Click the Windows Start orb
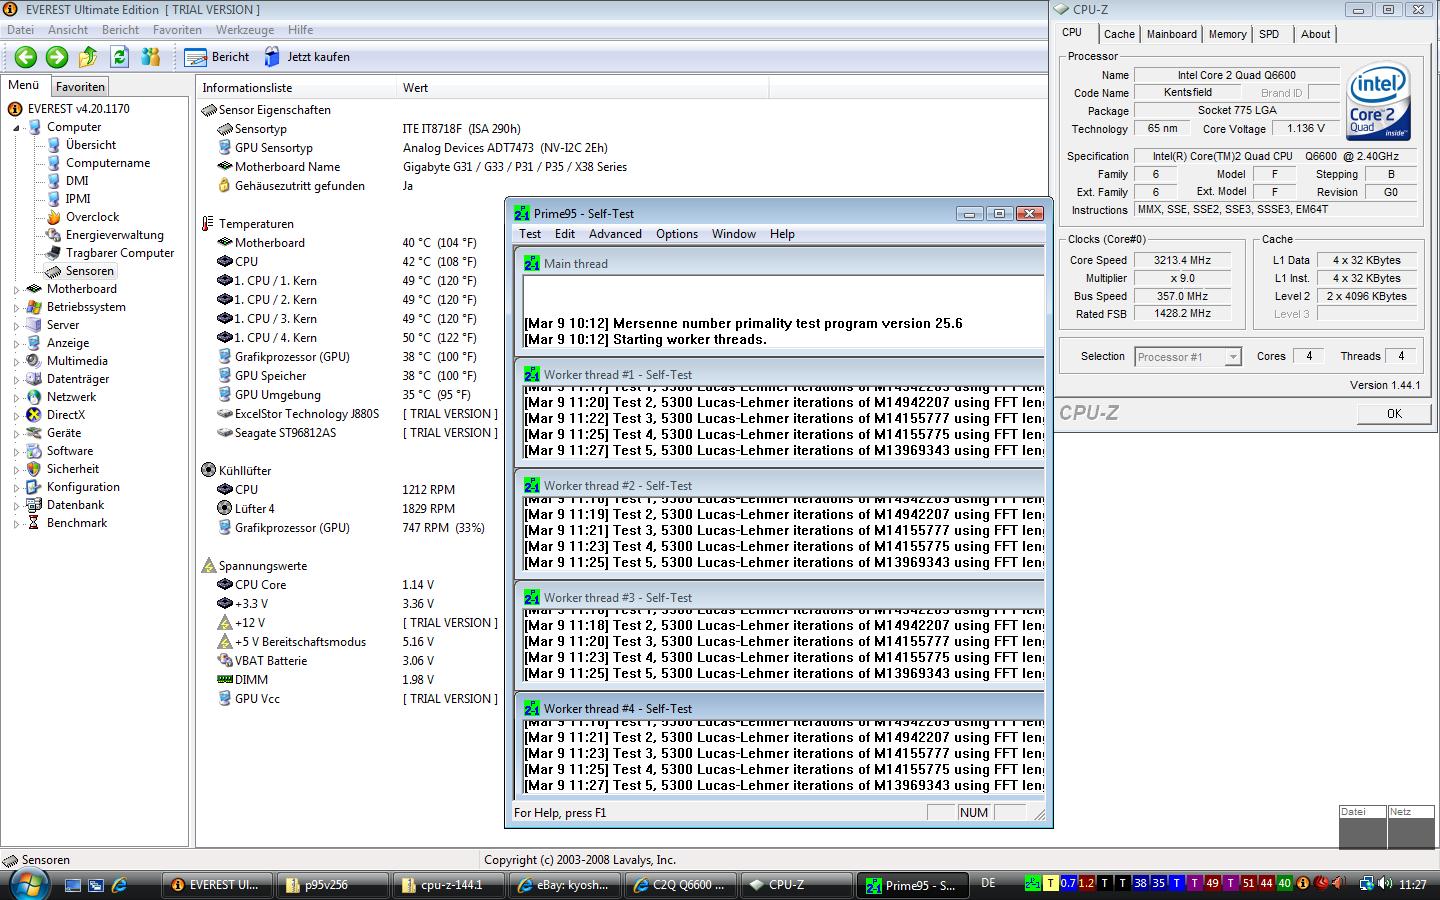Image resolution: width=1440 pixels, height=900 pixels. tap(27, 883)
